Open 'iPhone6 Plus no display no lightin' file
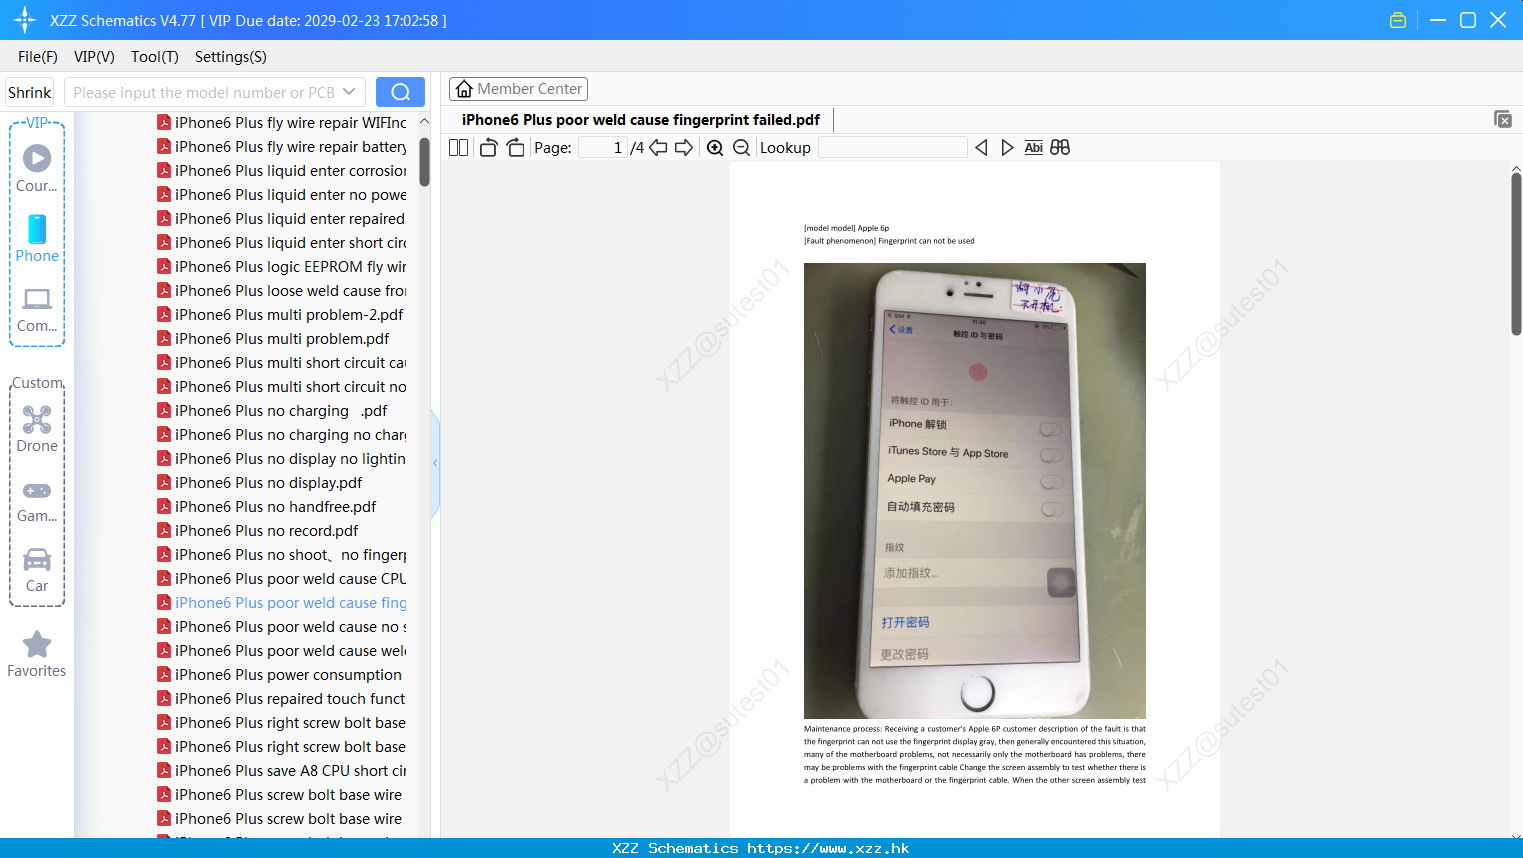Image resolution: width=1523 pixels, height=858 pixels. (x=282, y=459)
